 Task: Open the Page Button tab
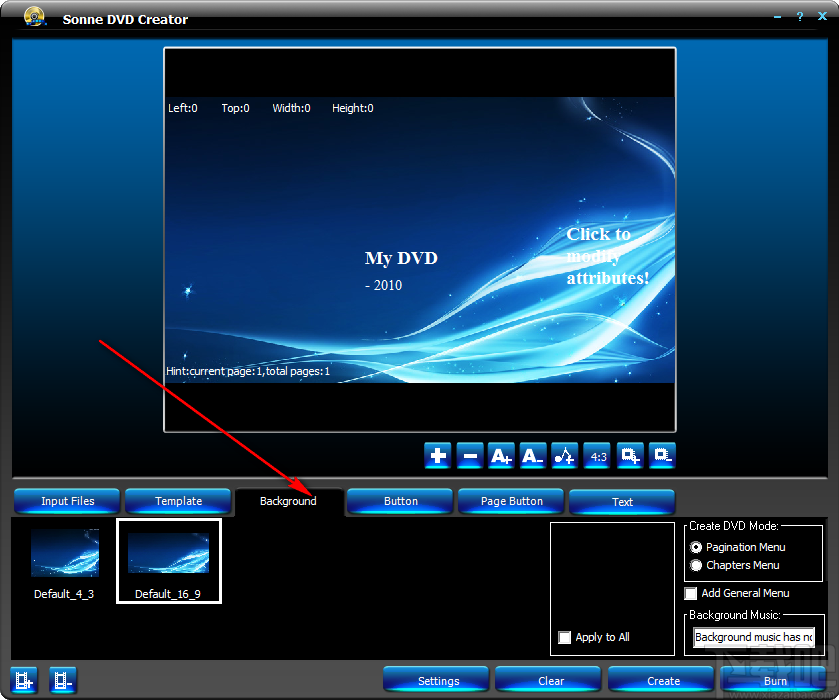tap(510, 501)
